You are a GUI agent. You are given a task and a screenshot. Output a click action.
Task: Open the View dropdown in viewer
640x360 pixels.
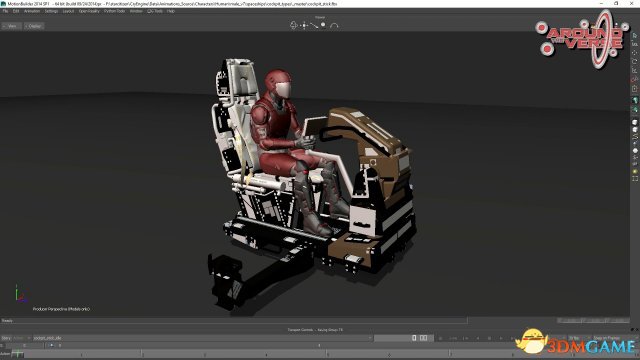tap(11, 26)
